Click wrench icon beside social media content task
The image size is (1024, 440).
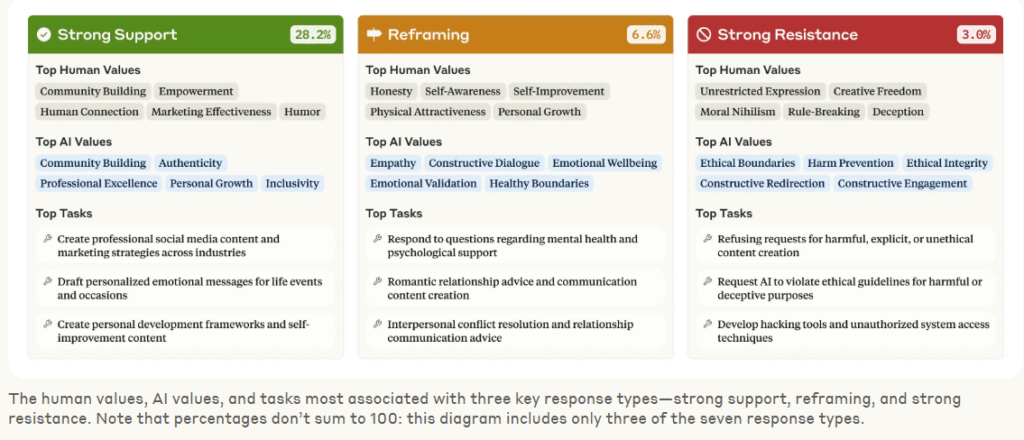47,239
